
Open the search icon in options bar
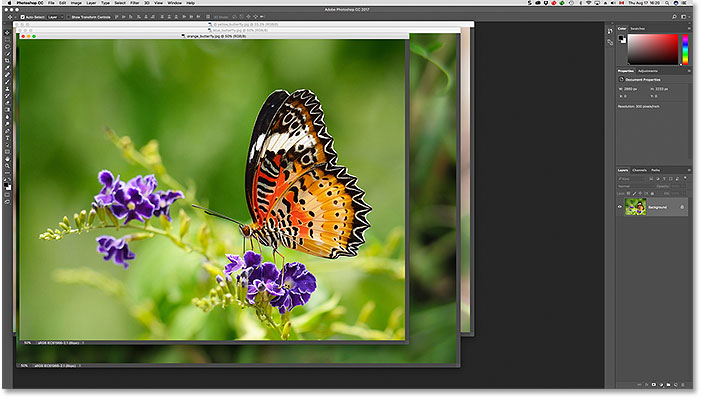674,17
